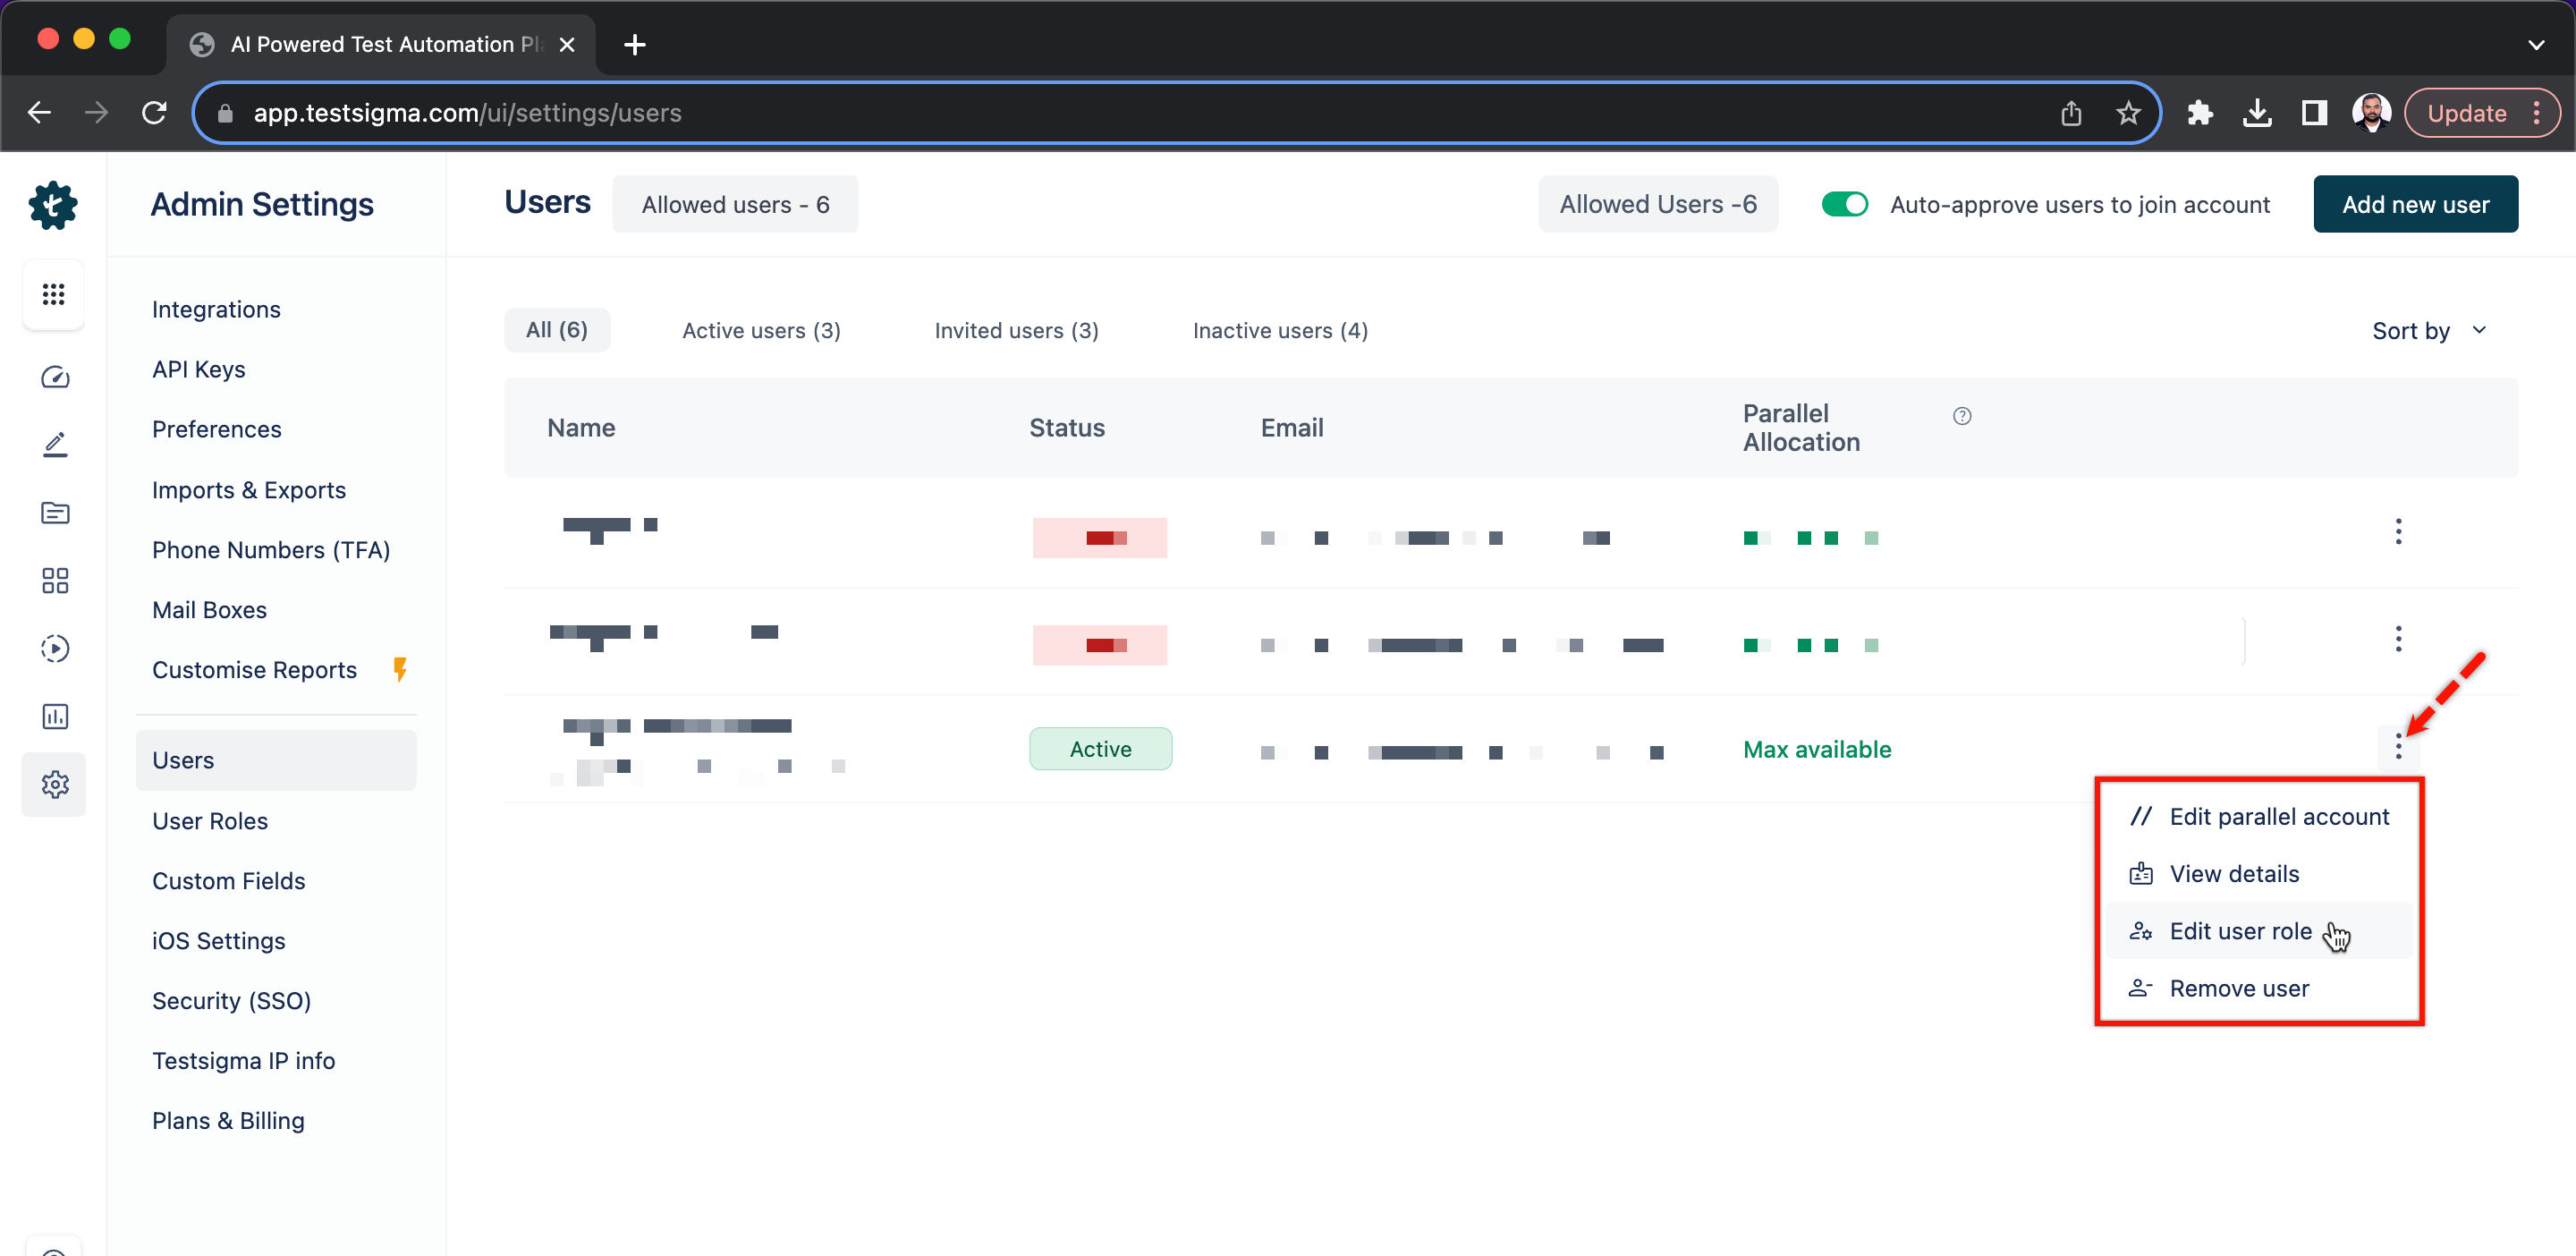
Task: Open the run results play icon
Action: pos(55,648)
